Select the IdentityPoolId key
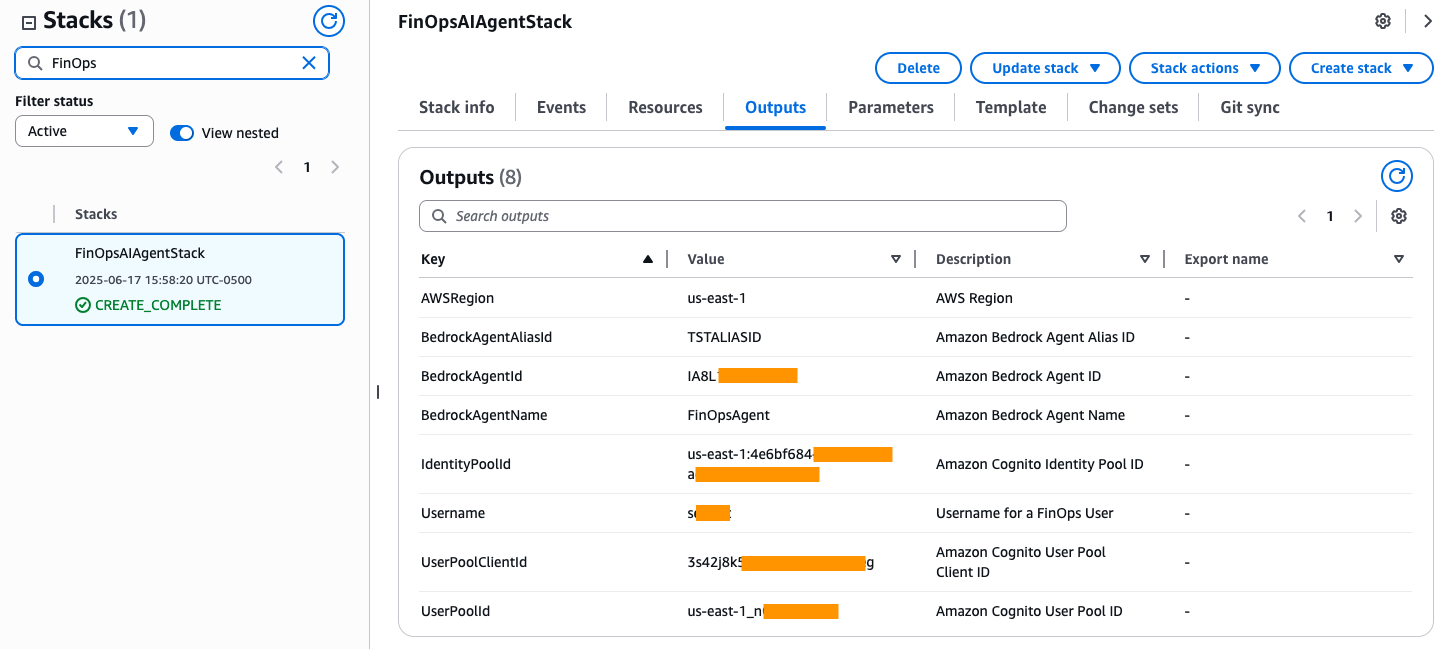The width and height of the screenshot is (1448, 649). [466, 464]
